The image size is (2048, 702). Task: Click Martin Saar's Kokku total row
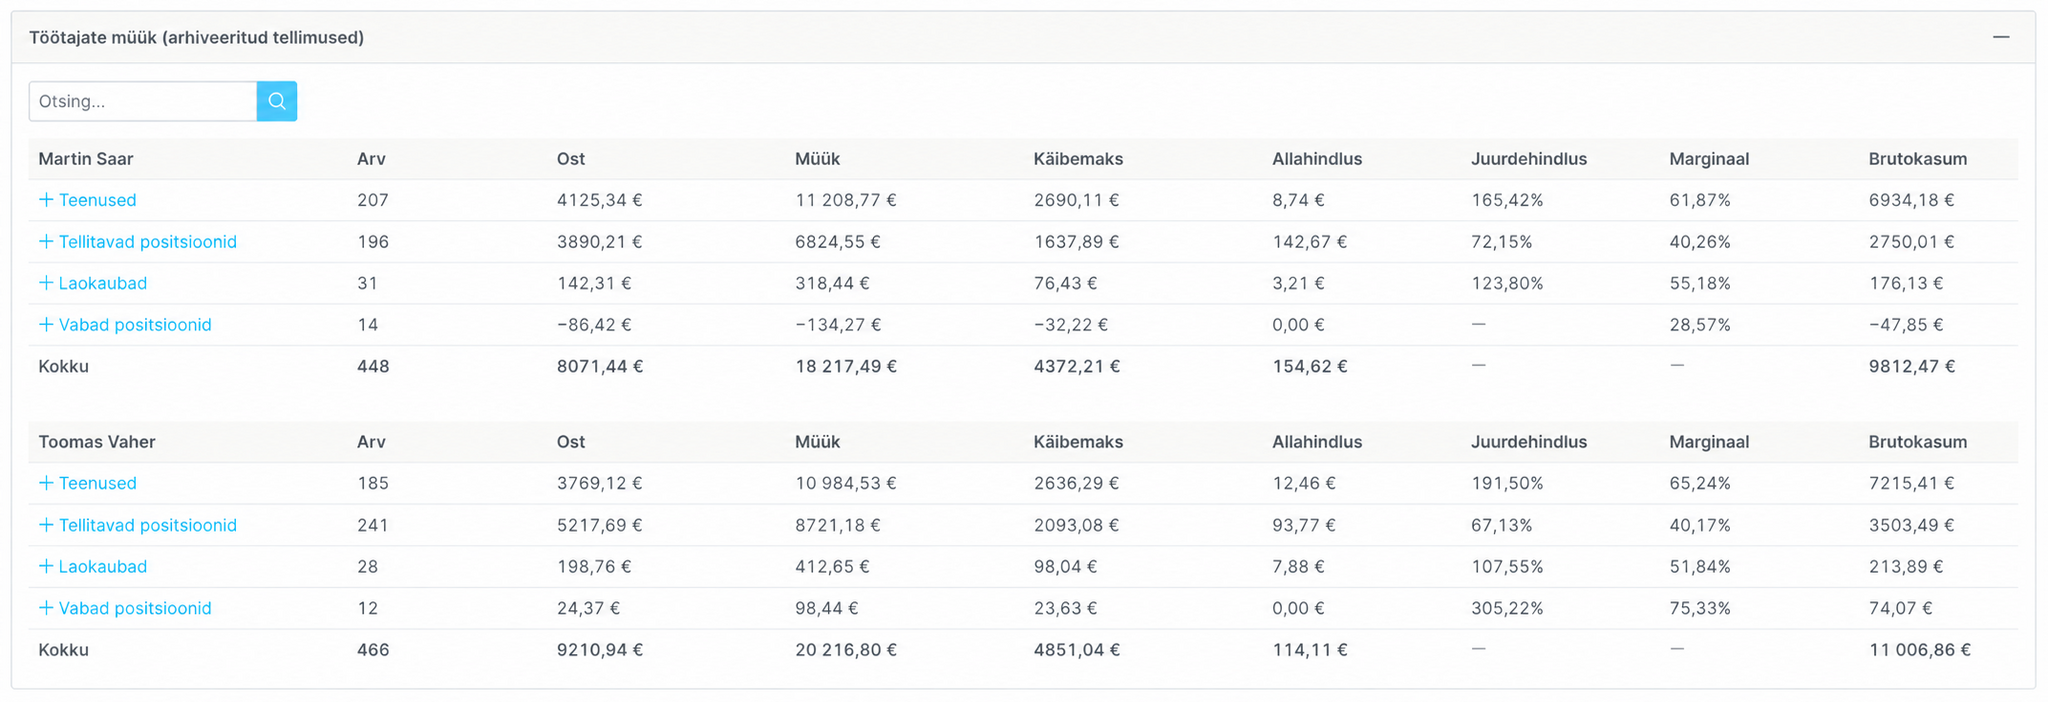[1023, 366]
